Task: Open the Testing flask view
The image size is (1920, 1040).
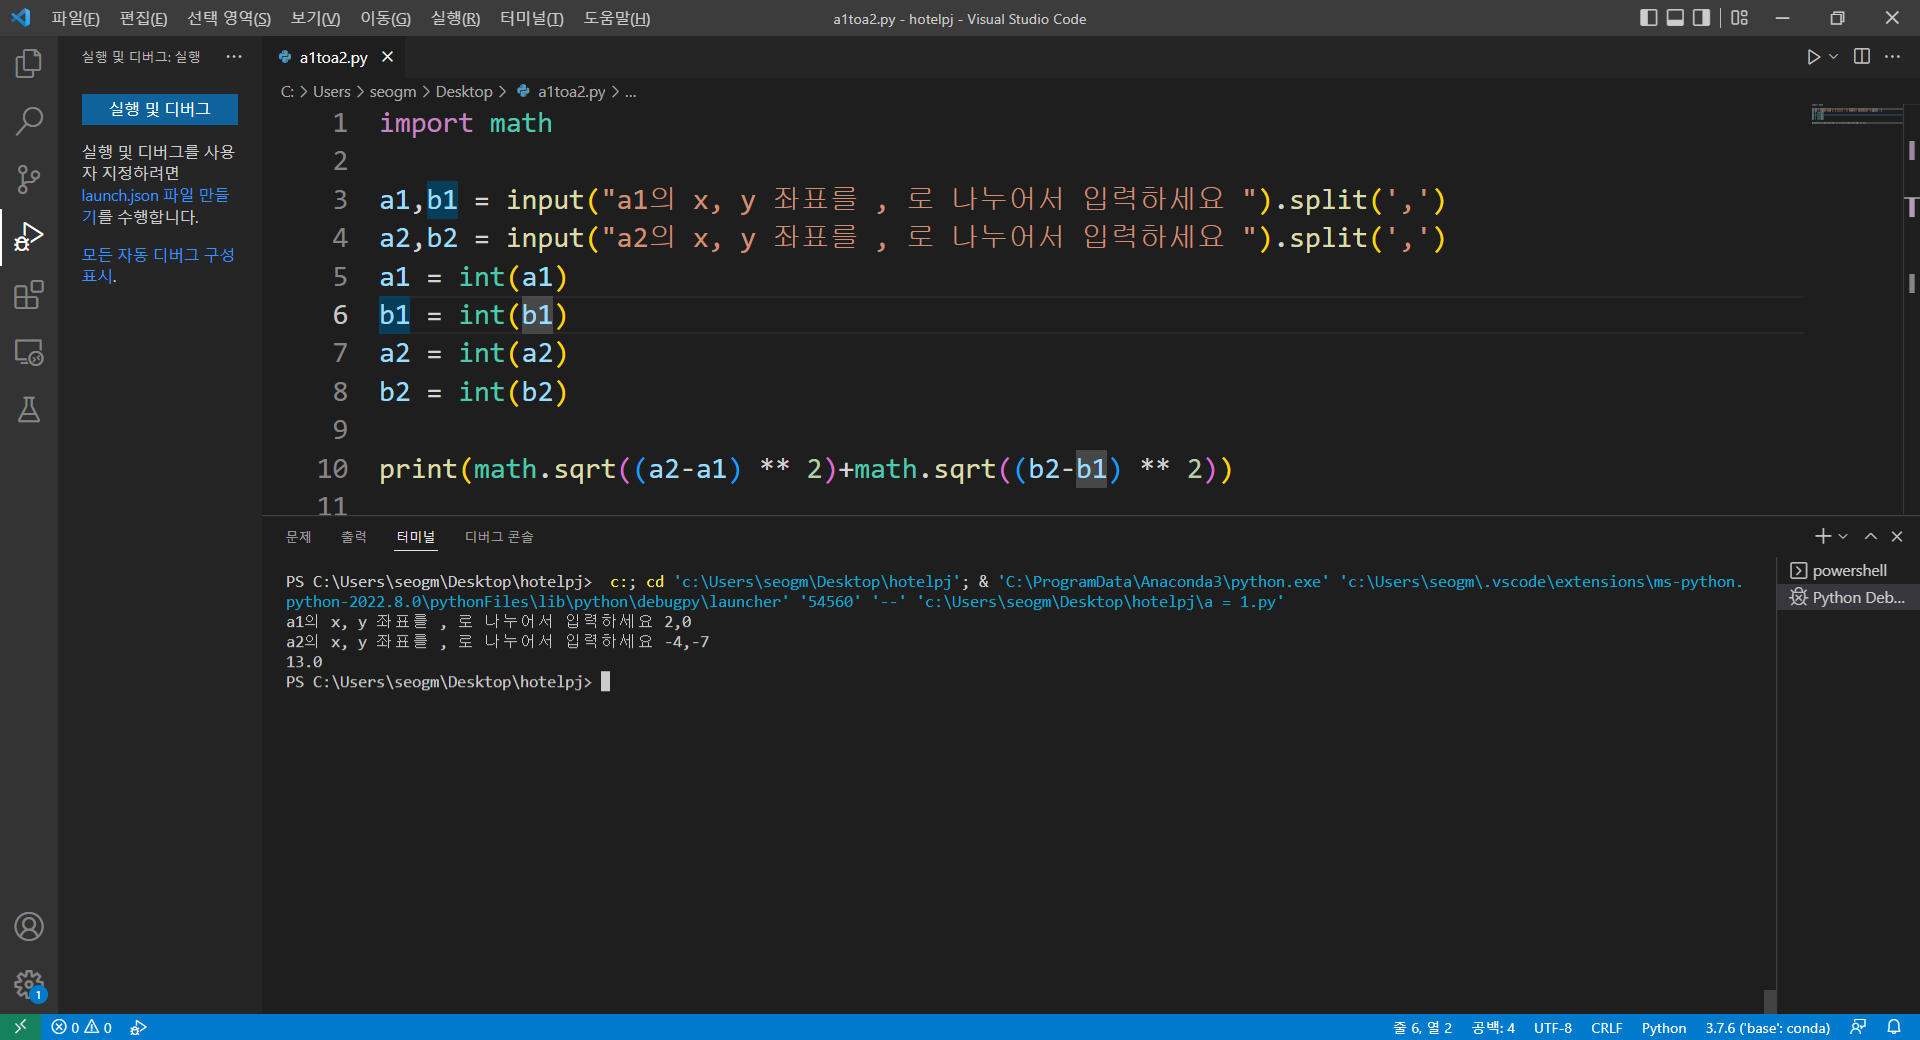Action: tap(29, 410)
